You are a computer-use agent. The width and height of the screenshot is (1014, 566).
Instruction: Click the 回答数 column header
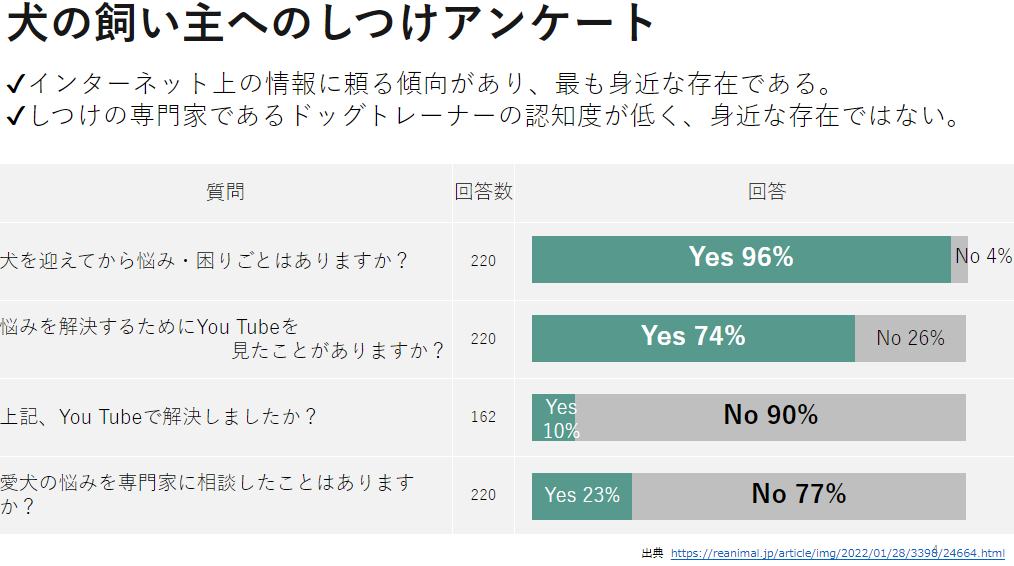tap(483, 192)
